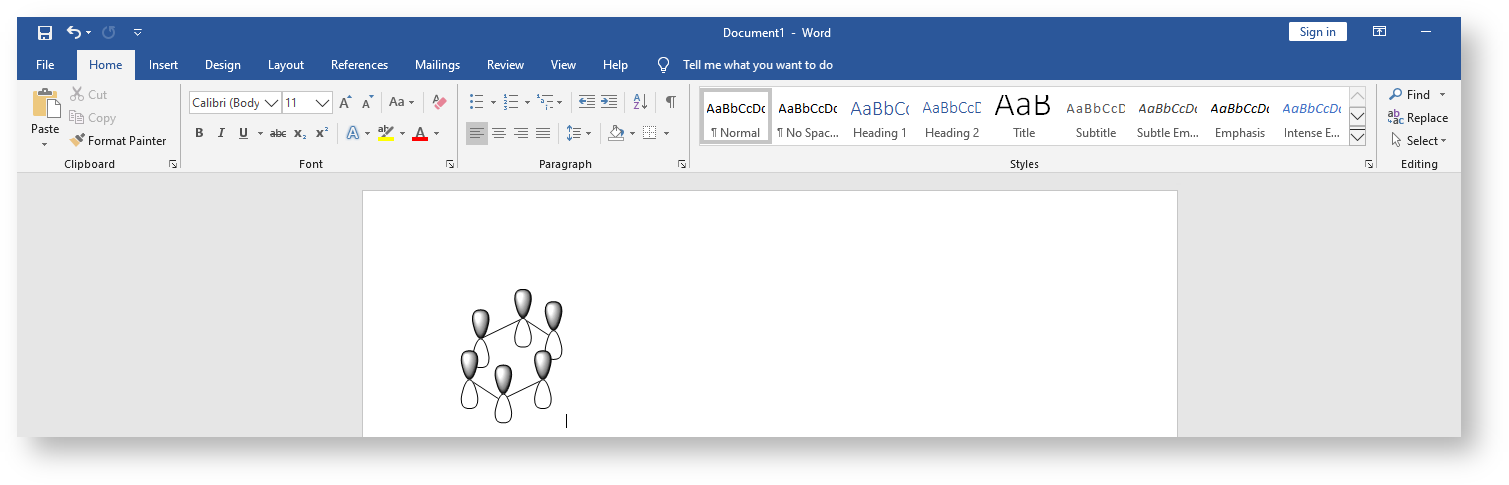Increase paragraph indent
Image resolution: width=1509 pixels, height=485 pixels.
(609, 102)
